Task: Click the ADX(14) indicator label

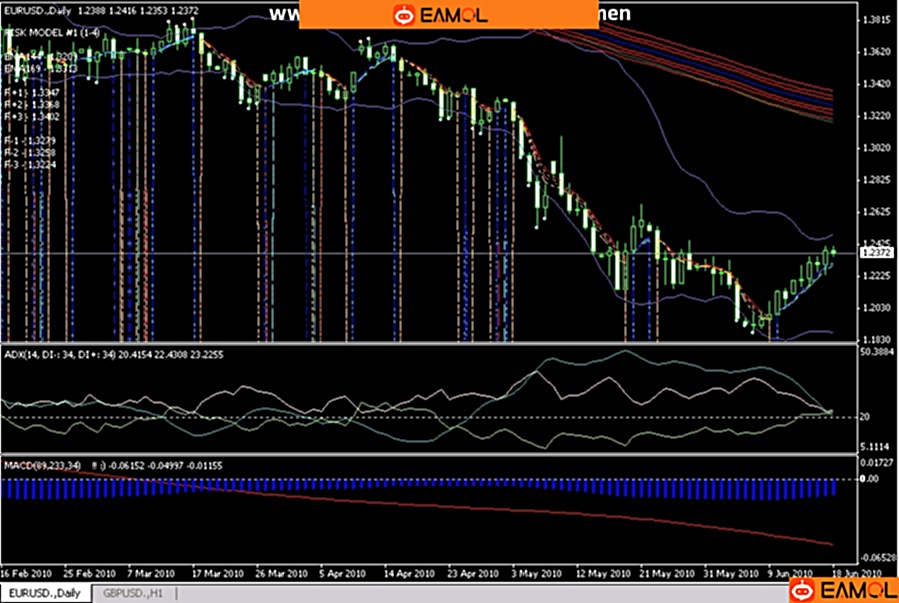Action: [x=36, y=353]
